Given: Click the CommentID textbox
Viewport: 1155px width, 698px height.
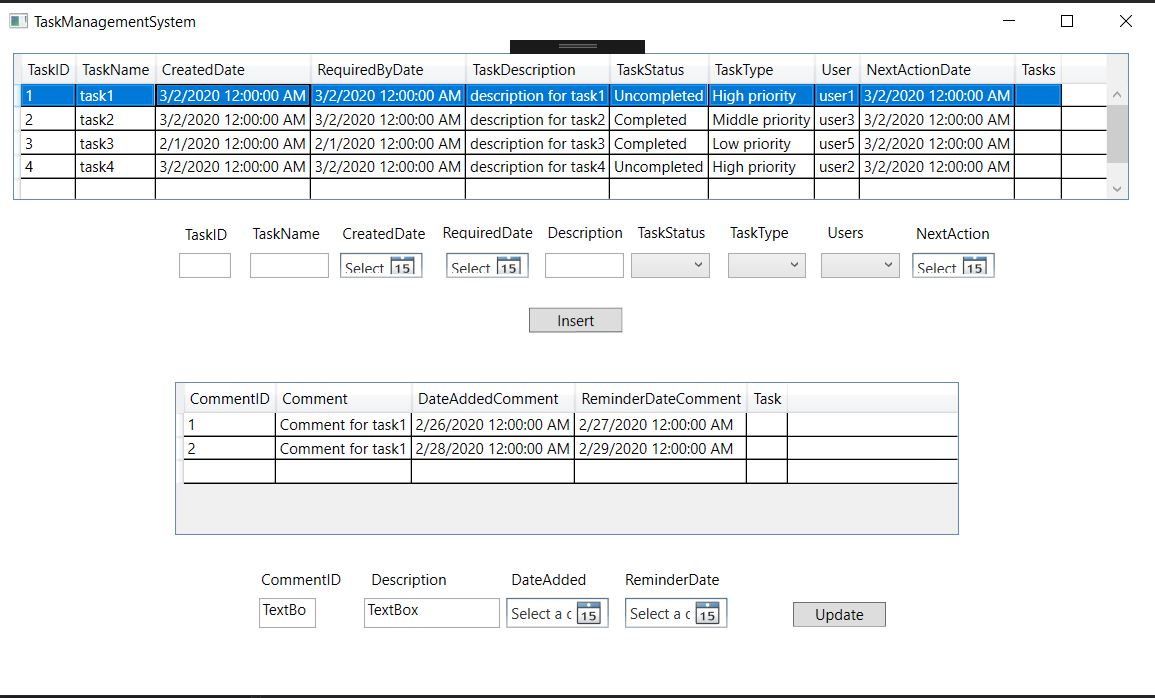Looking at the screenshot, I should coord(286,612).
